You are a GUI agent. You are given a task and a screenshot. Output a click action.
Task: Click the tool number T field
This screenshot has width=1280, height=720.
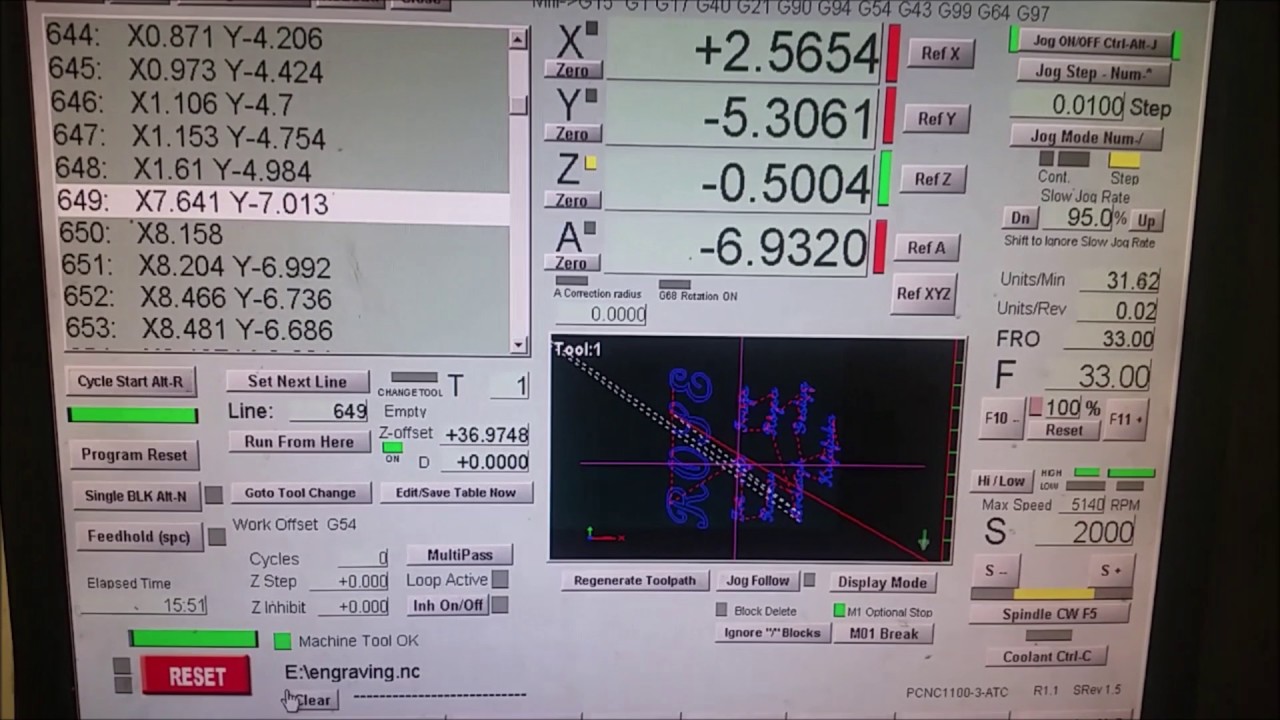(x=510, y=386)
